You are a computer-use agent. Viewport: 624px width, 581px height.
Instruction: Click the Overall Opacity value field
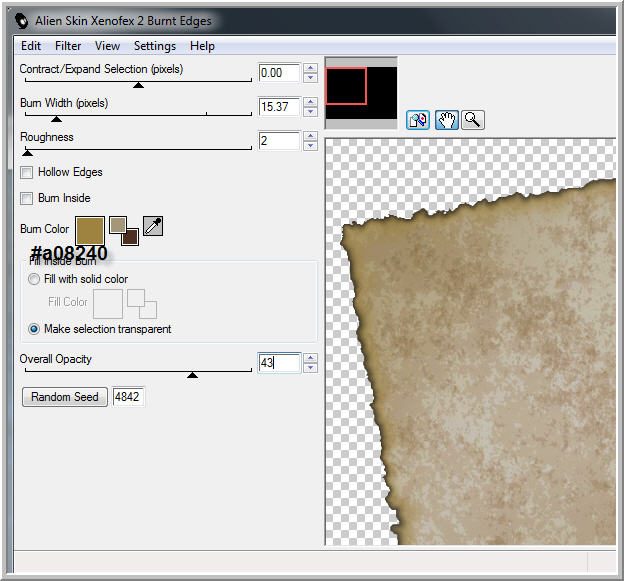click(279, 363)
